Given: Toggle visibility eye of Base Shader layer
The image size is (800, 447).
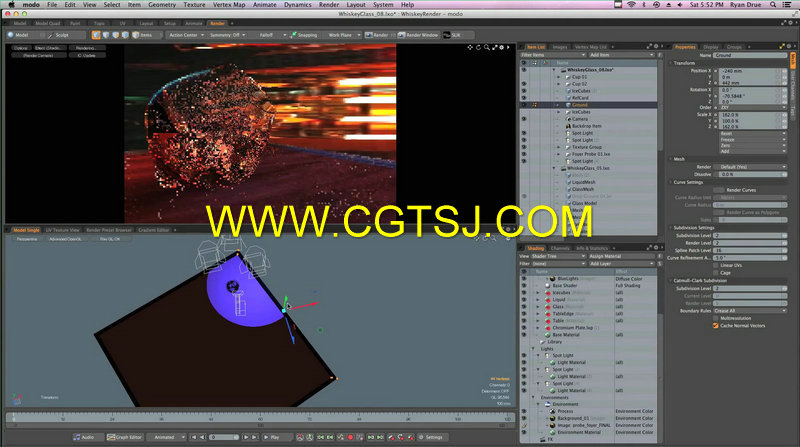Looking at the screenshot, I should (x=523, y=286).
